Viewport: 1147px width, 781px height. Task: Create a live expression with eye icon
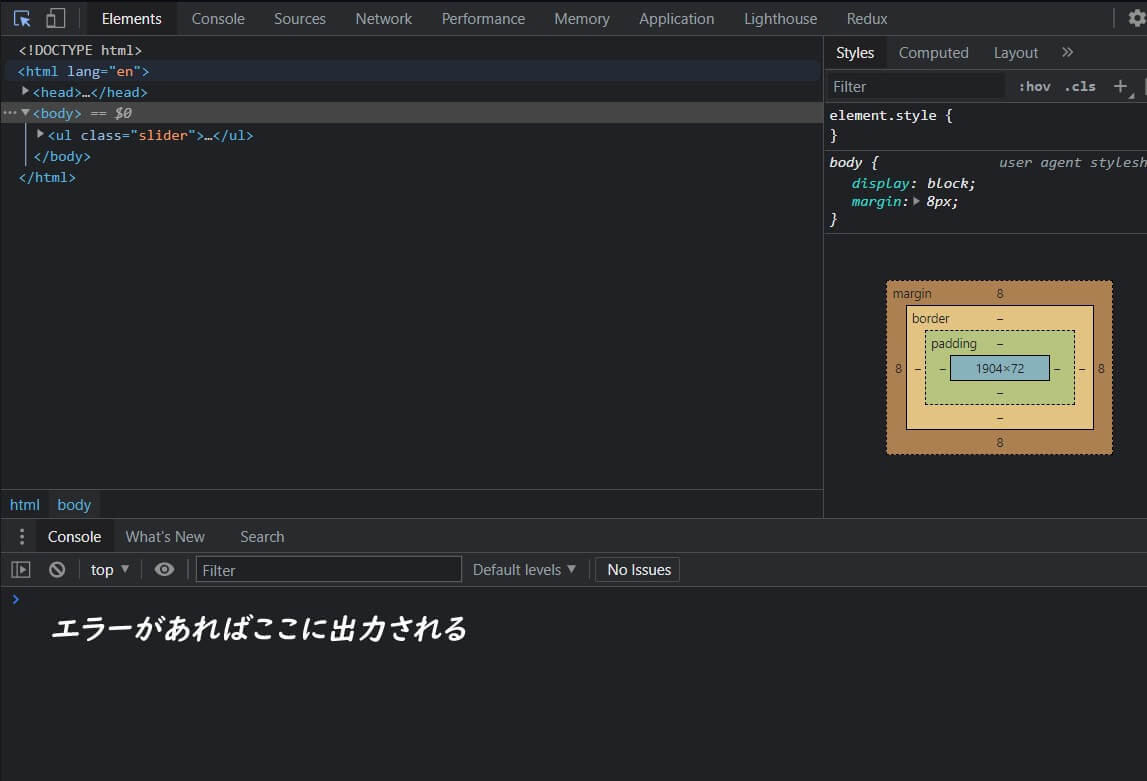pyautogui.click(x=165, y=570)
